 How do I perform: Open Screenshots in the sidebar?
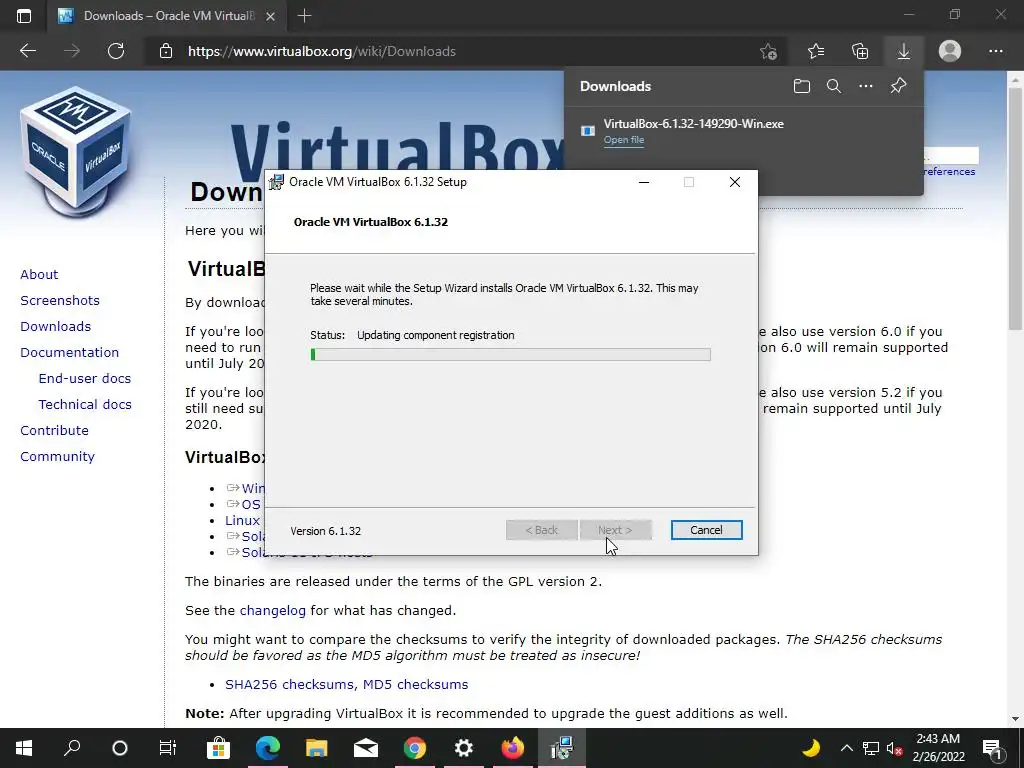pyautogui.click(x=60, y=300)
